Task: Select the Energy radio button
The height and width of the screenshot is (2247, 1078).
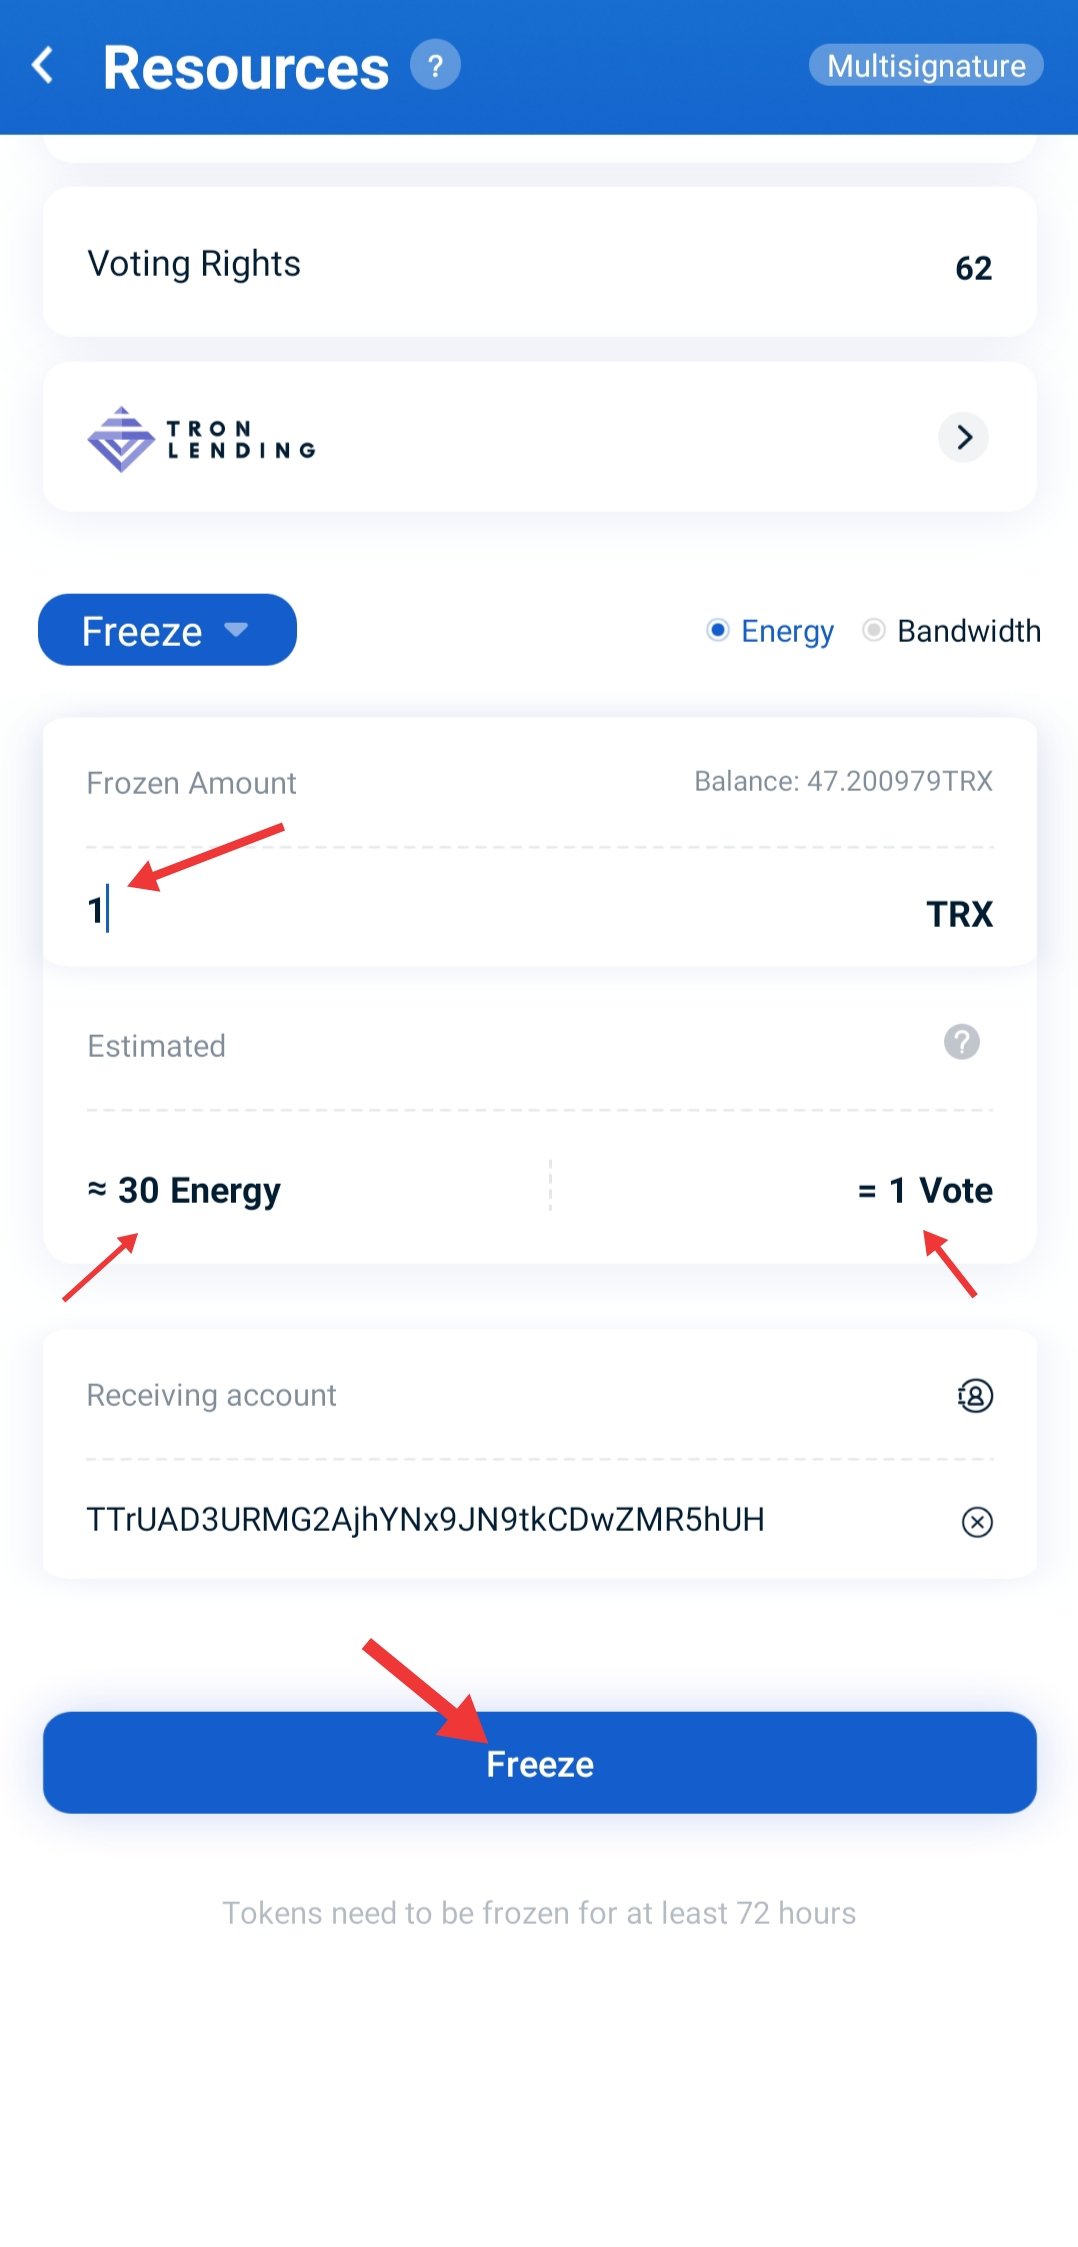Action: click(x=717, y=630)
